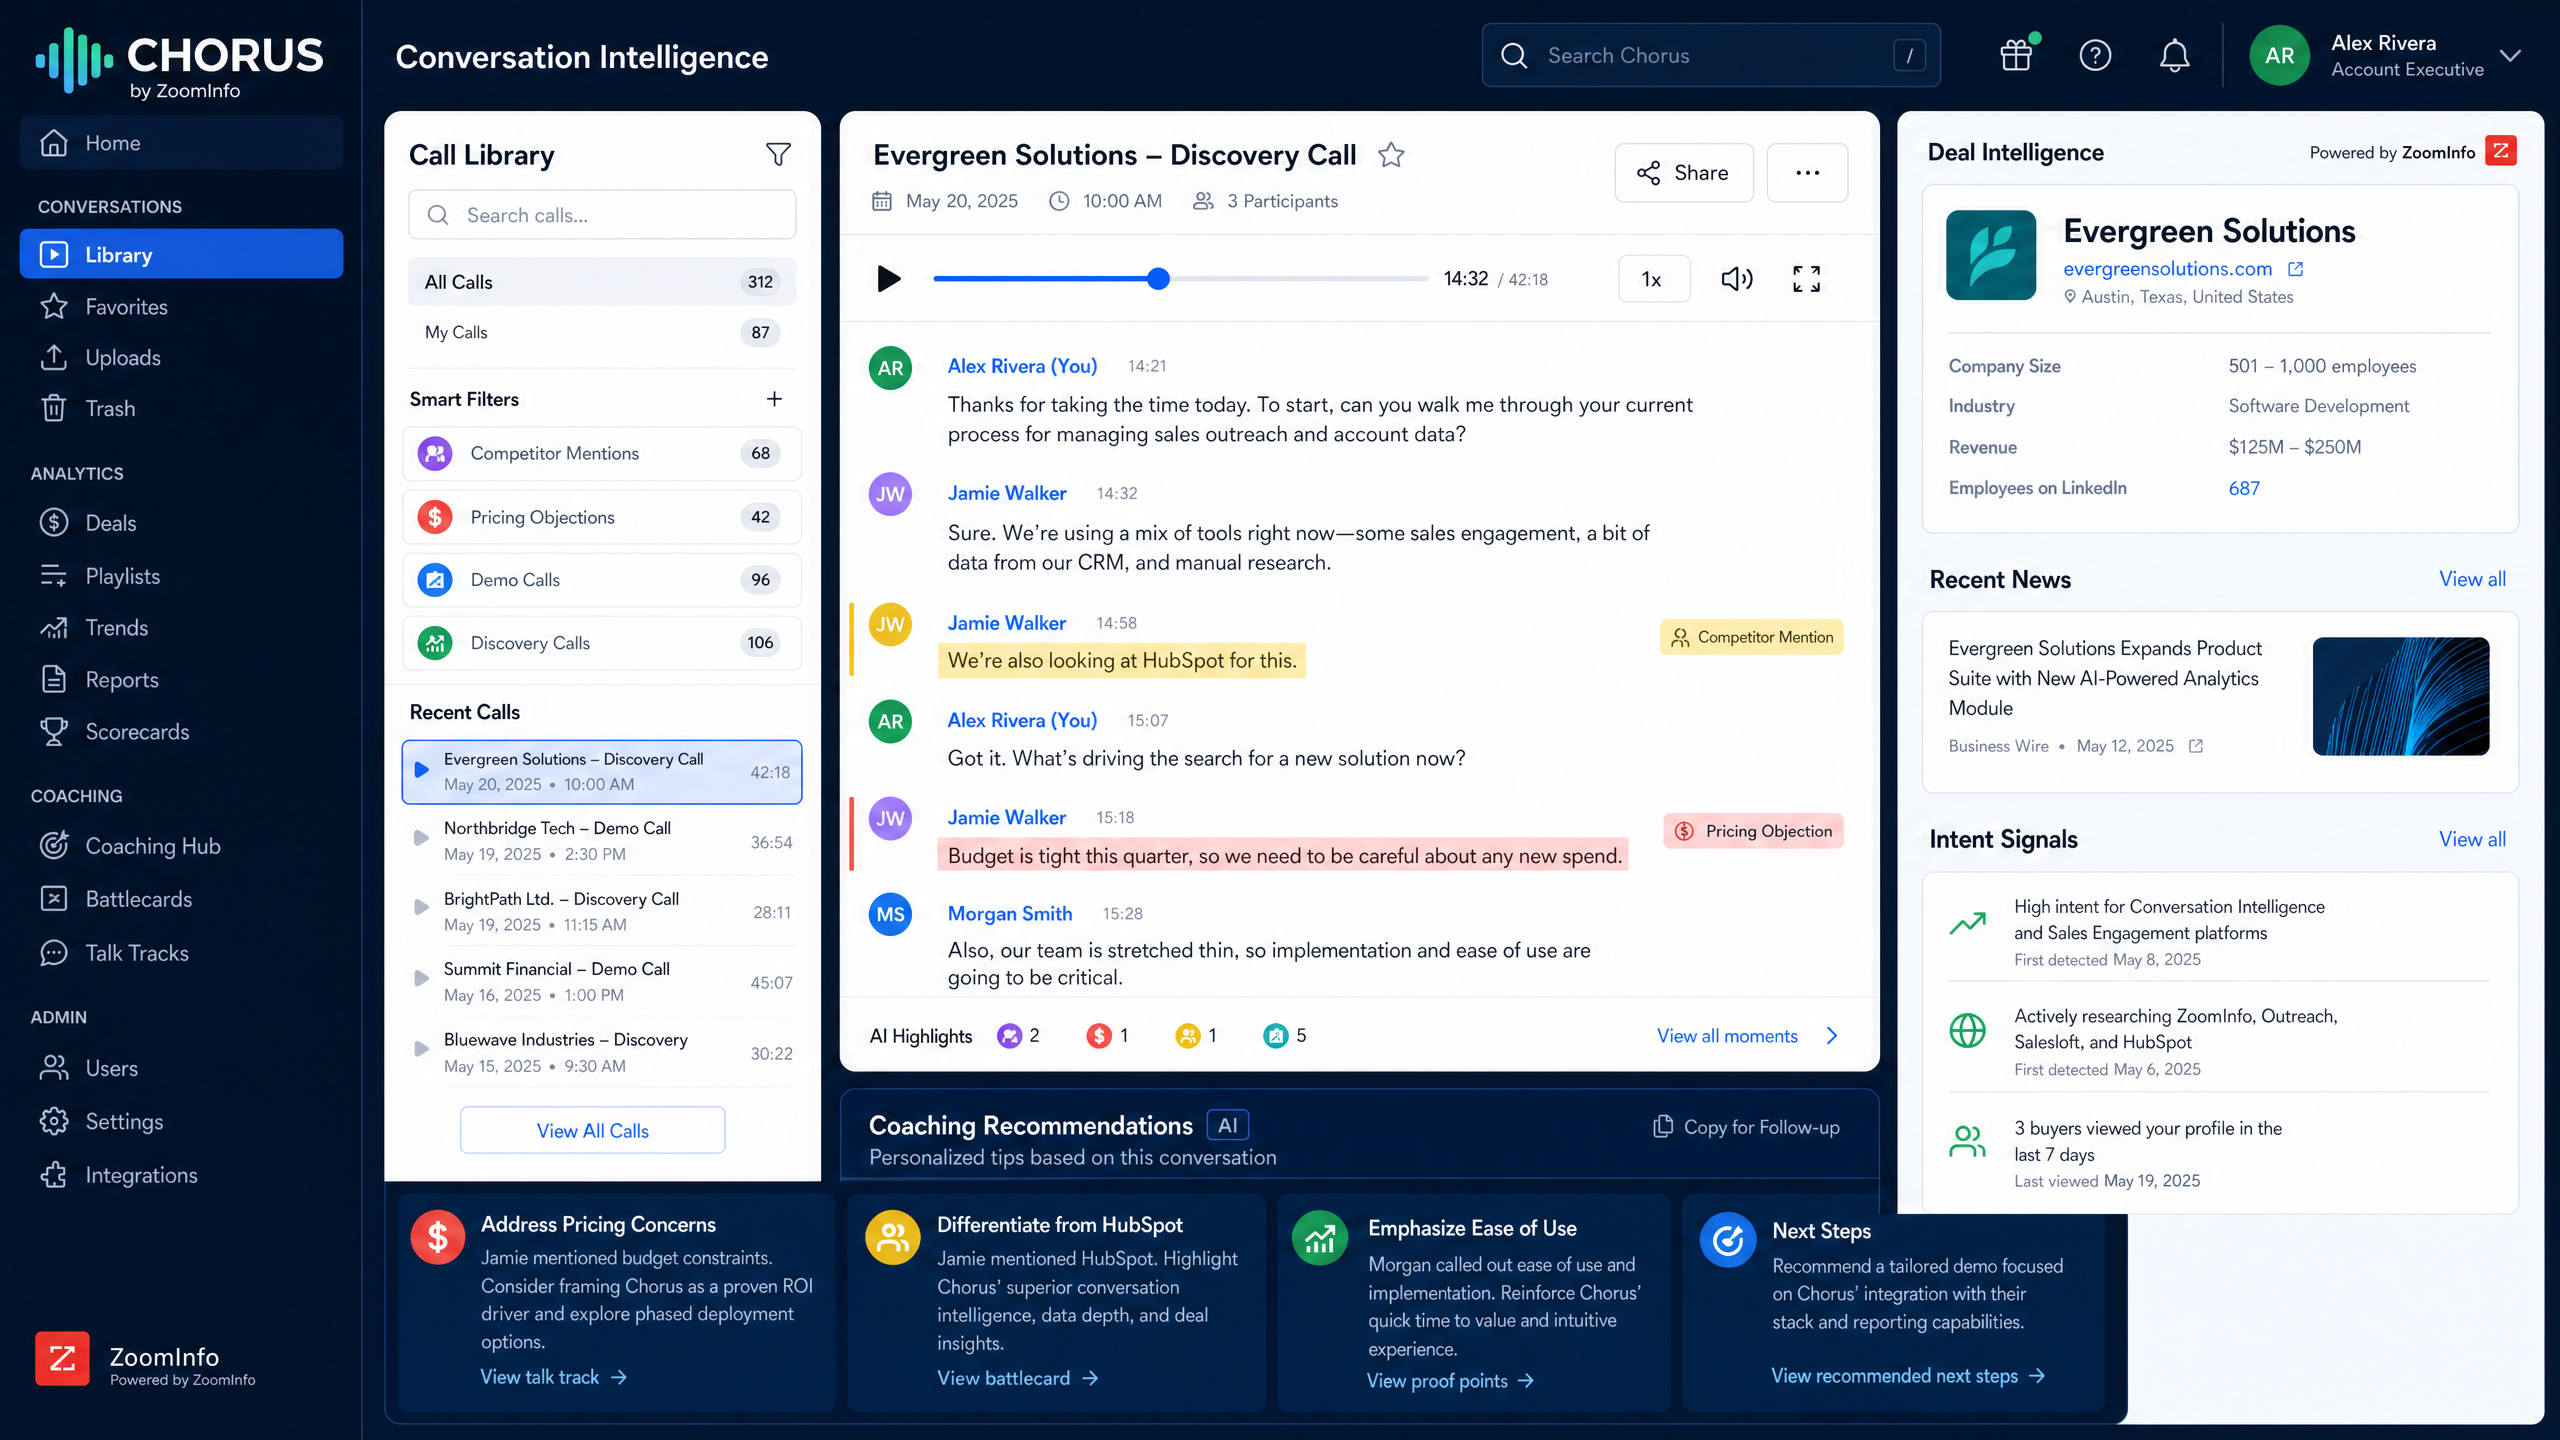2560x1440 pixels.
Task: Click in the Search calls field
Action: pos(602,215)
